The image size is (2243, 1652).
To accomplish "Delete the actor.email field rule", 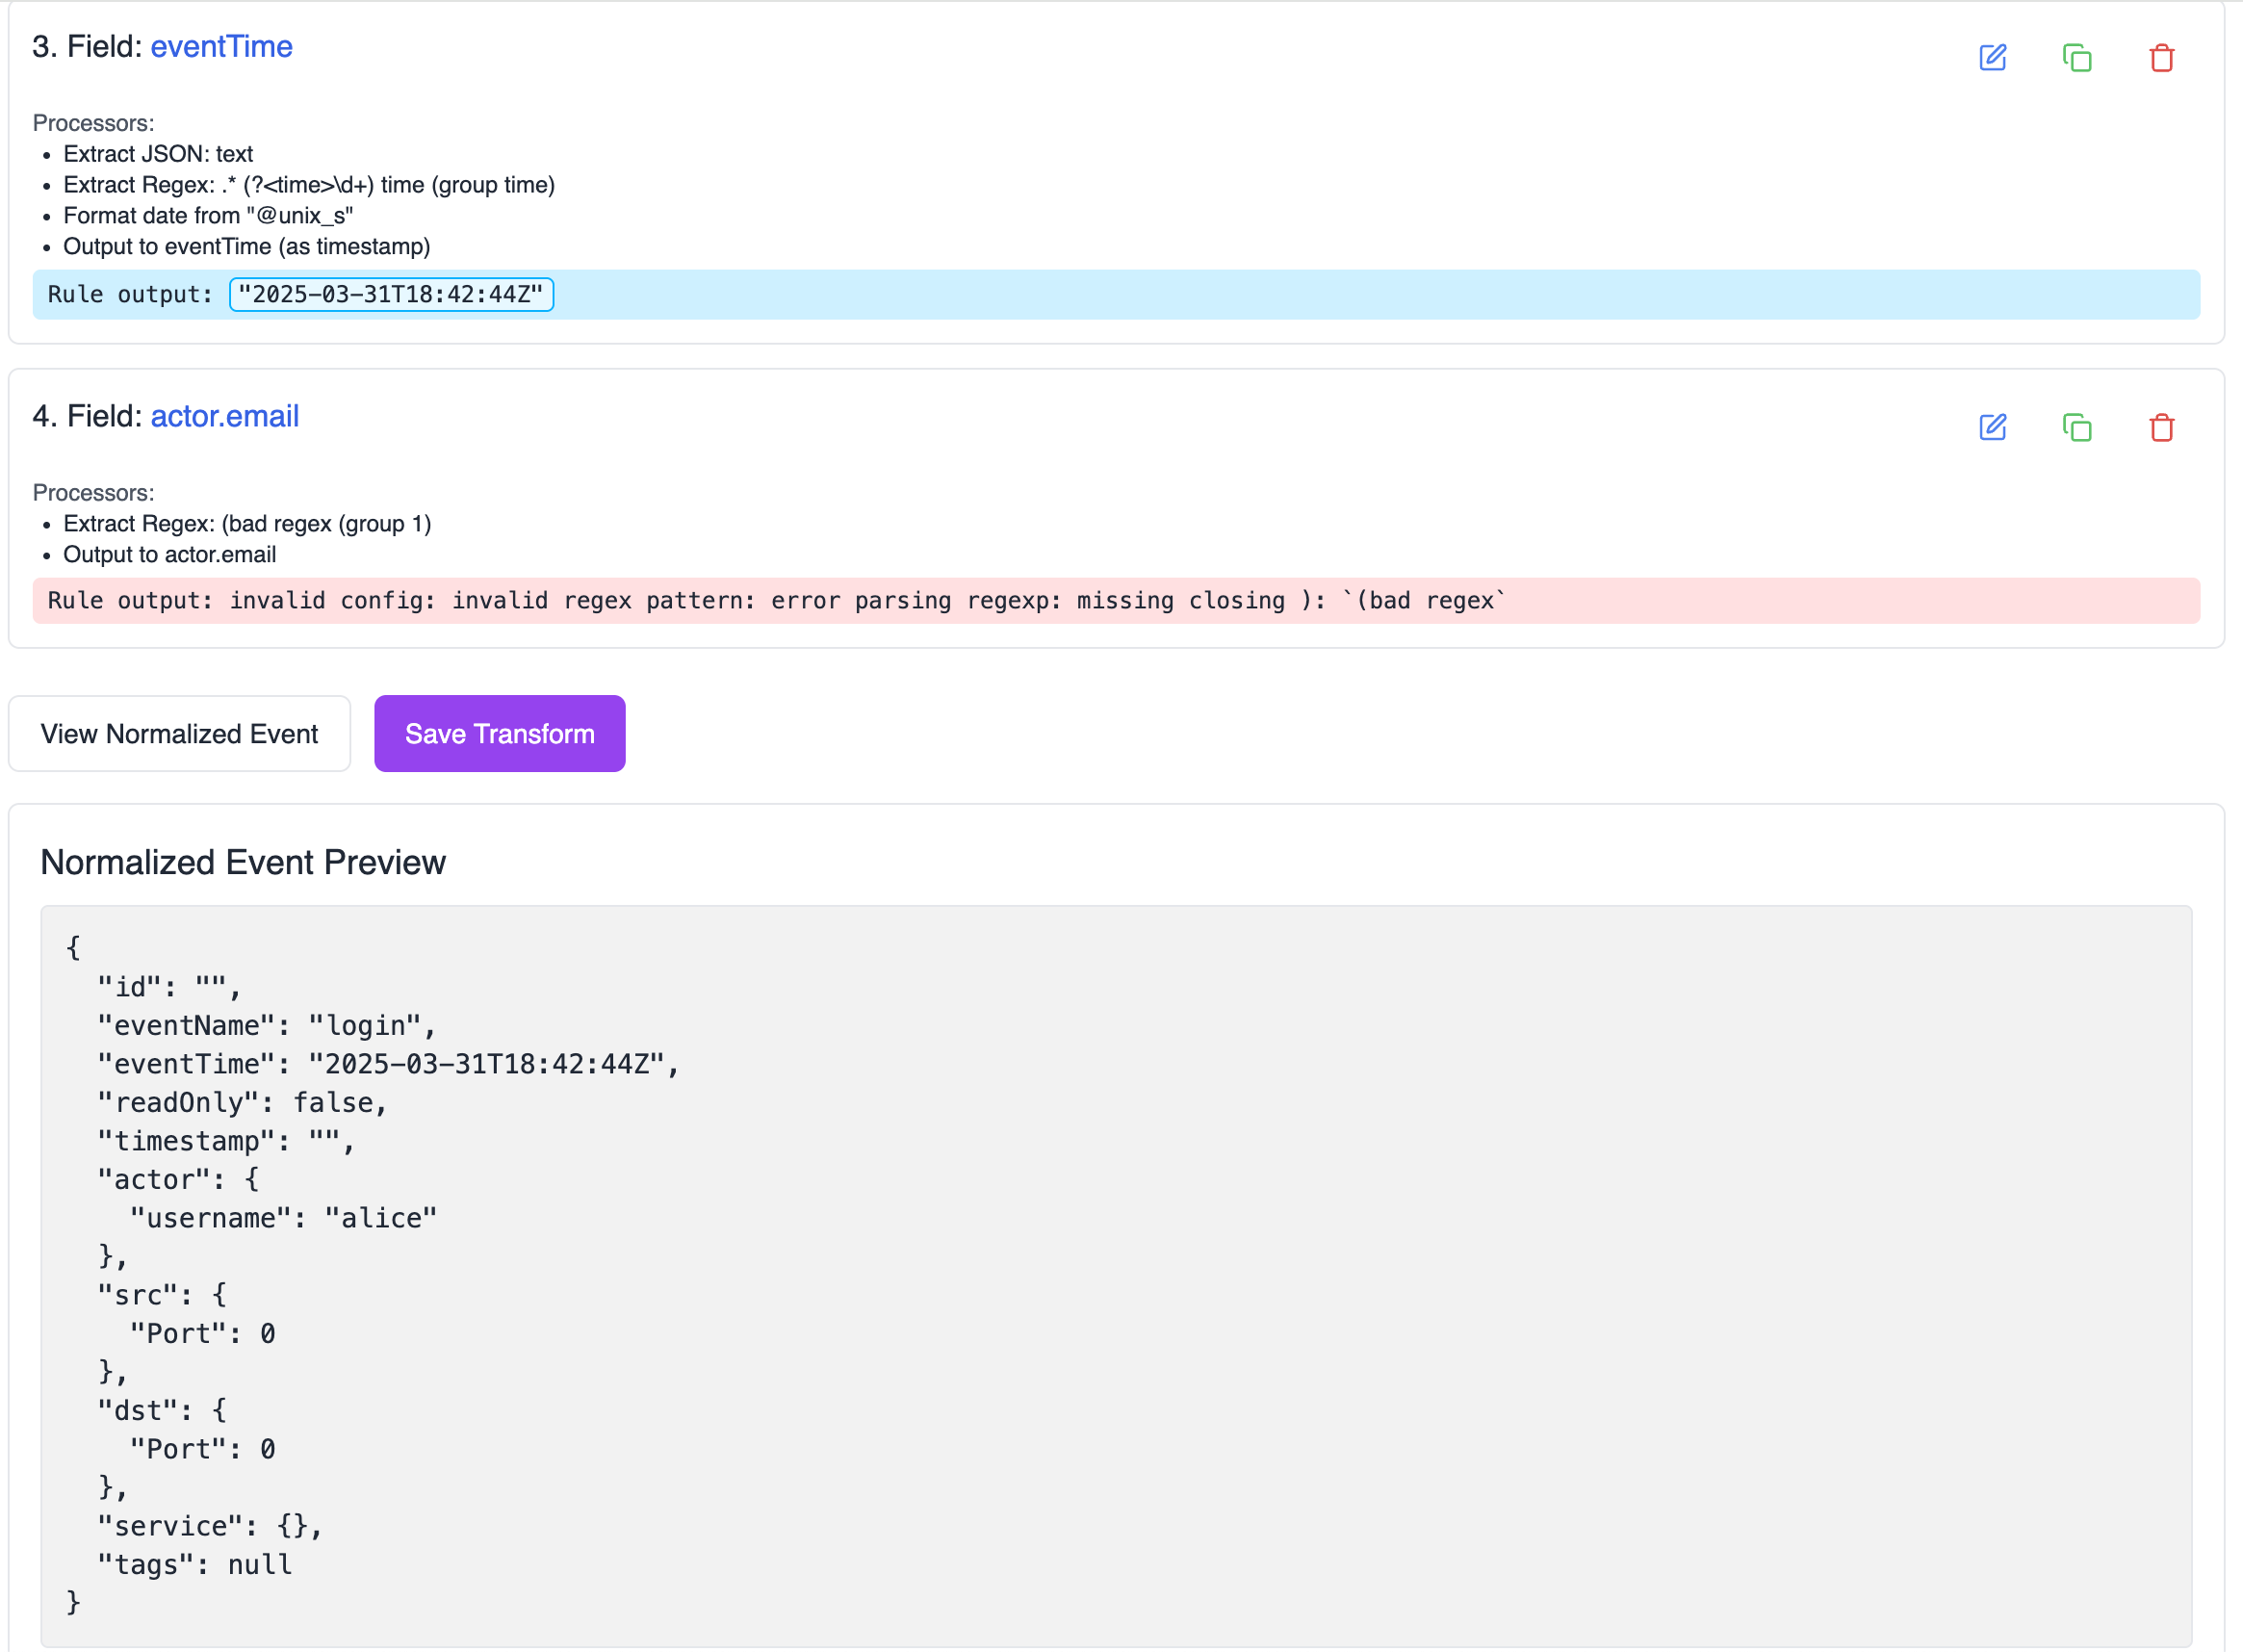I will point(2161,428).
